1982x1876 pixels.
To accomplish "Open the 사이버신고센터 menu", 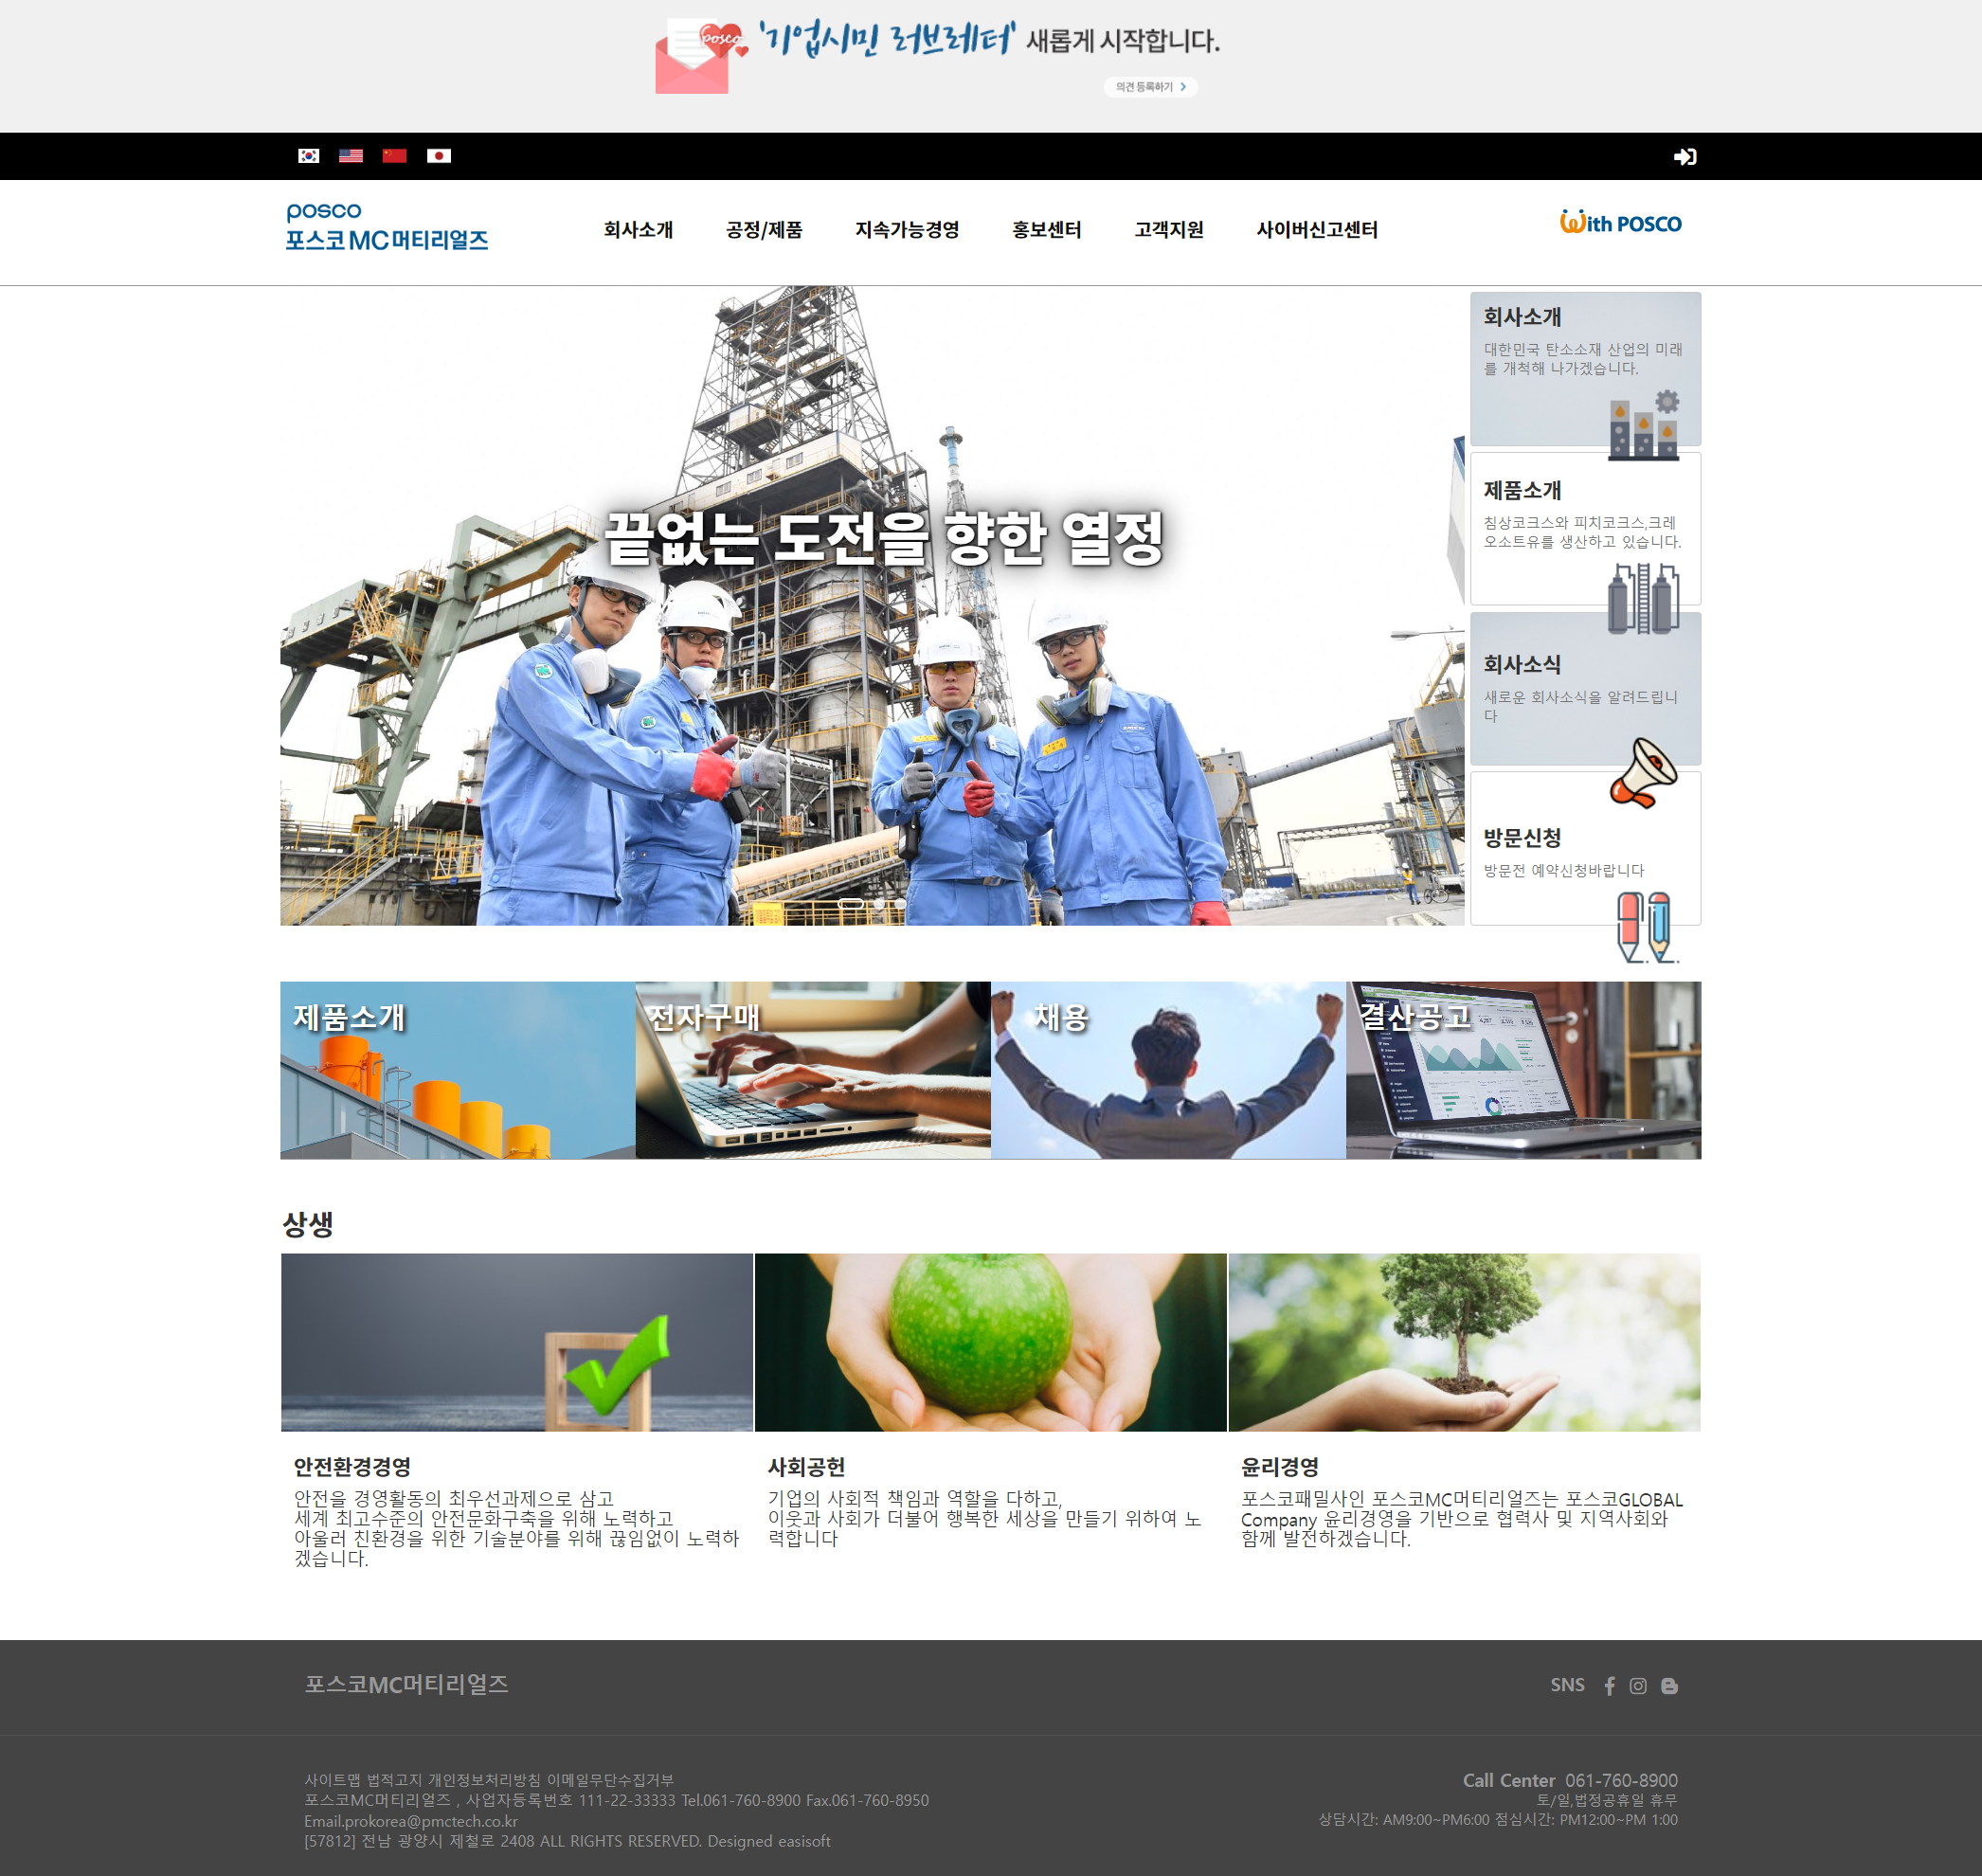I will pyautogui.click(x=1316, y=230).
